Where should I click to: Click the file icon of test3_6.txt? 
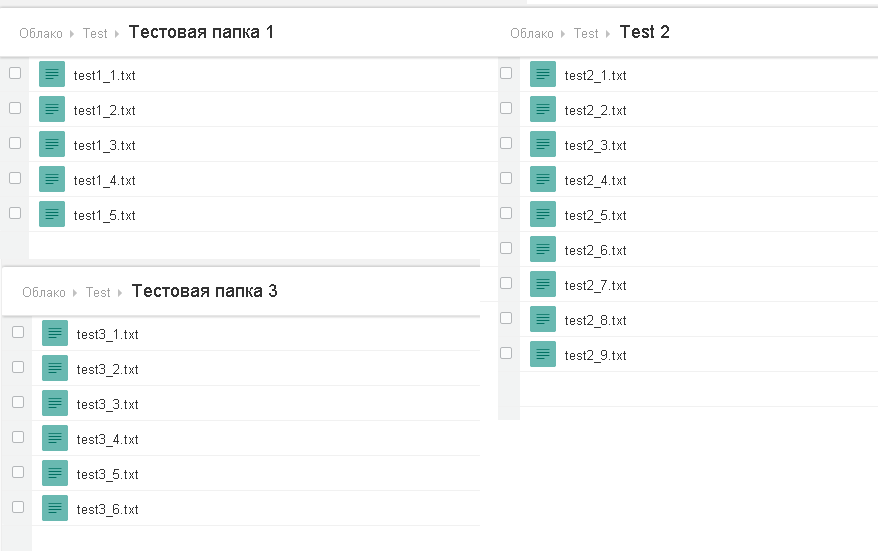coord(55,508)
